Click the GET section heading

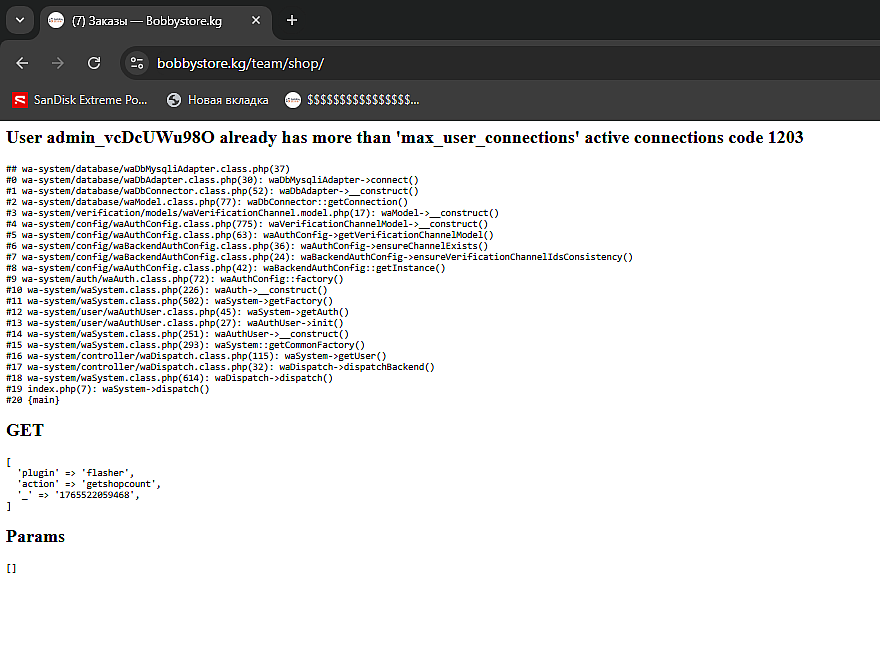24,430
